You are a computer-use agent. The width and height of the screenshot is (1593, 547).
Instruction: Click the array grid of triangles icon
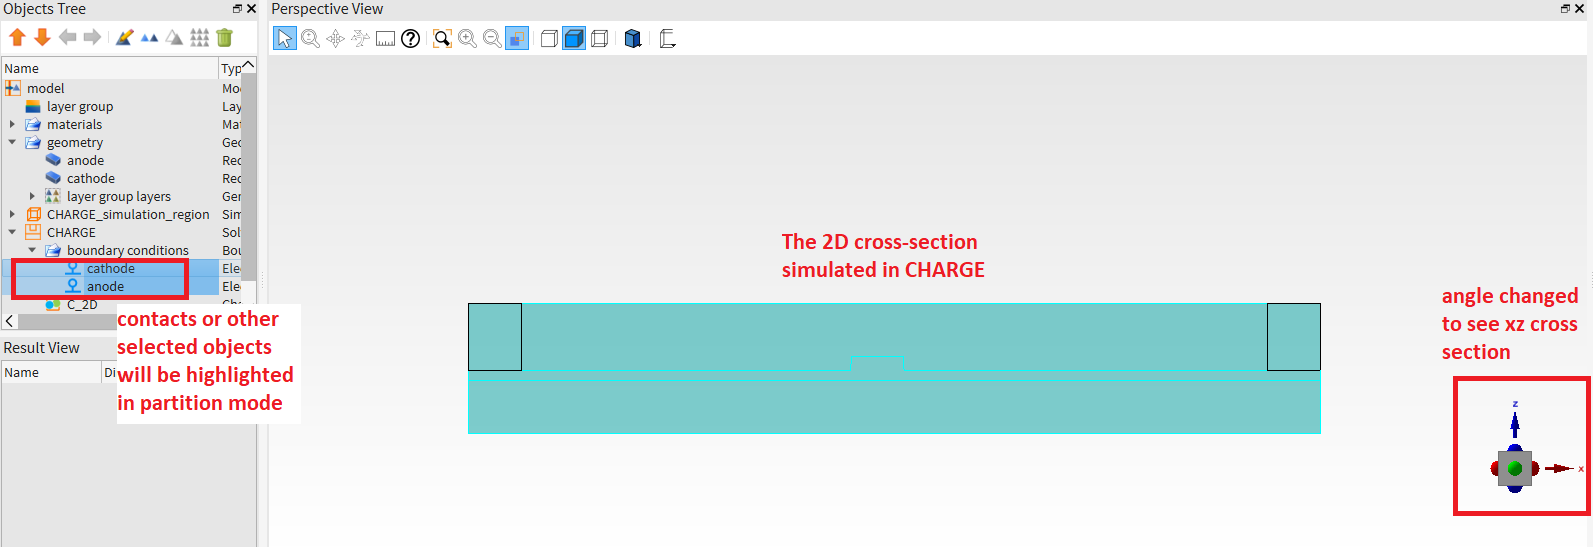click(x=199, y=38)
